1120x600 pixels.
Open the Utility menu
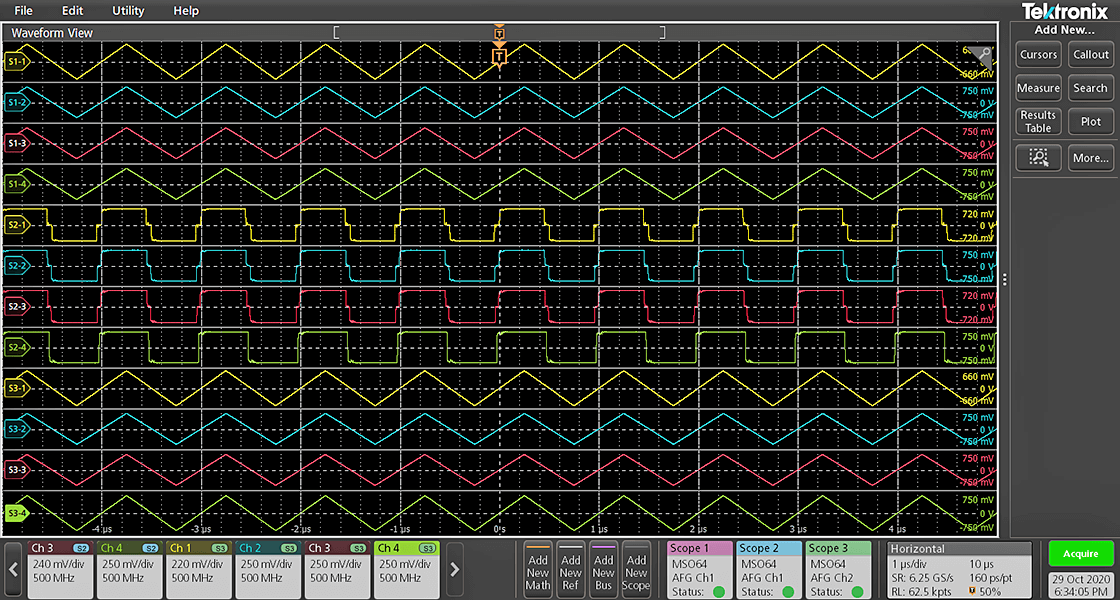pos(127,11)
